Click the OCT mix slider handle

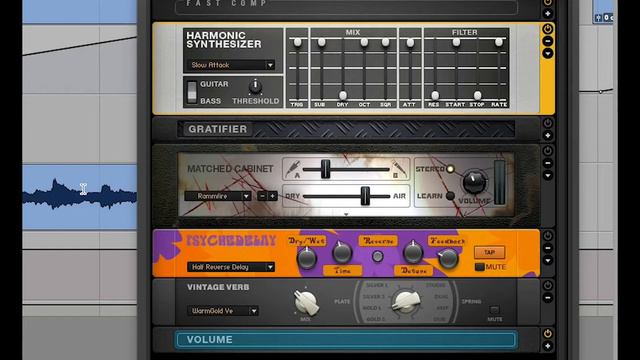pyautogui.click(x=364, y=42)
